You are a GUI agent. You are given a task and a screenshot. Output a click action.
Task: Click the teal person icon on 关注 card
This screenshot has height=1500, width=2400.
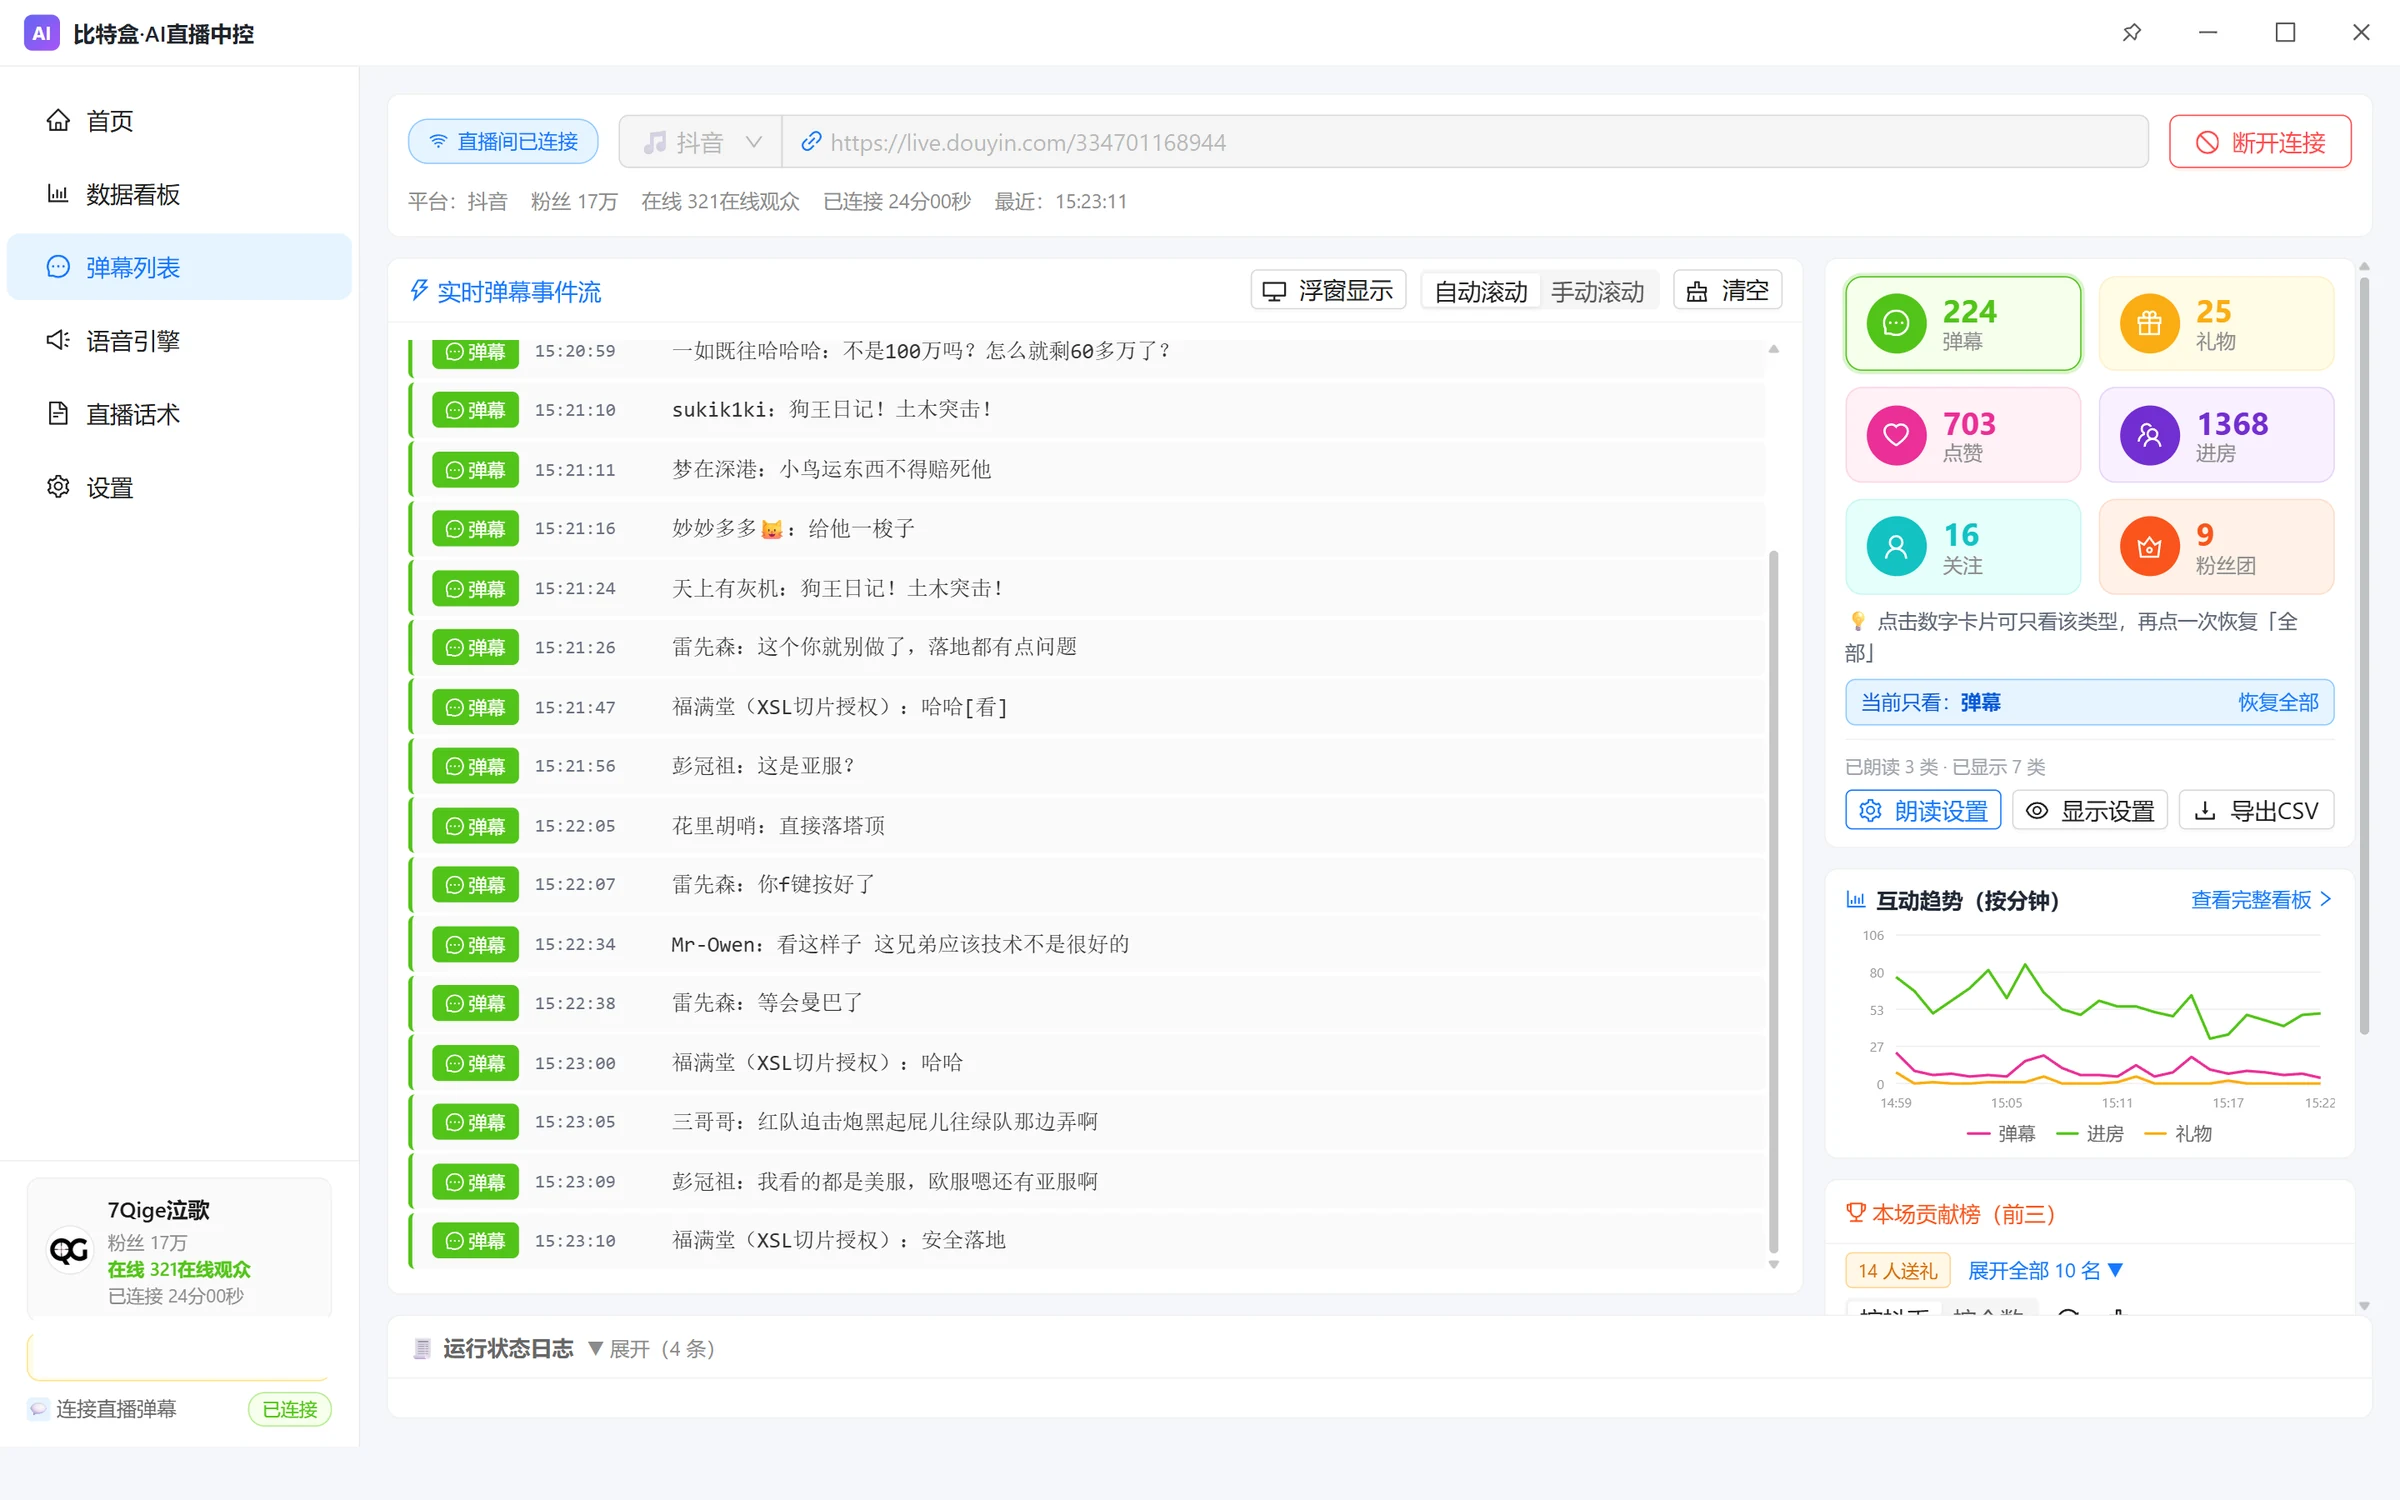point(1896,547)
